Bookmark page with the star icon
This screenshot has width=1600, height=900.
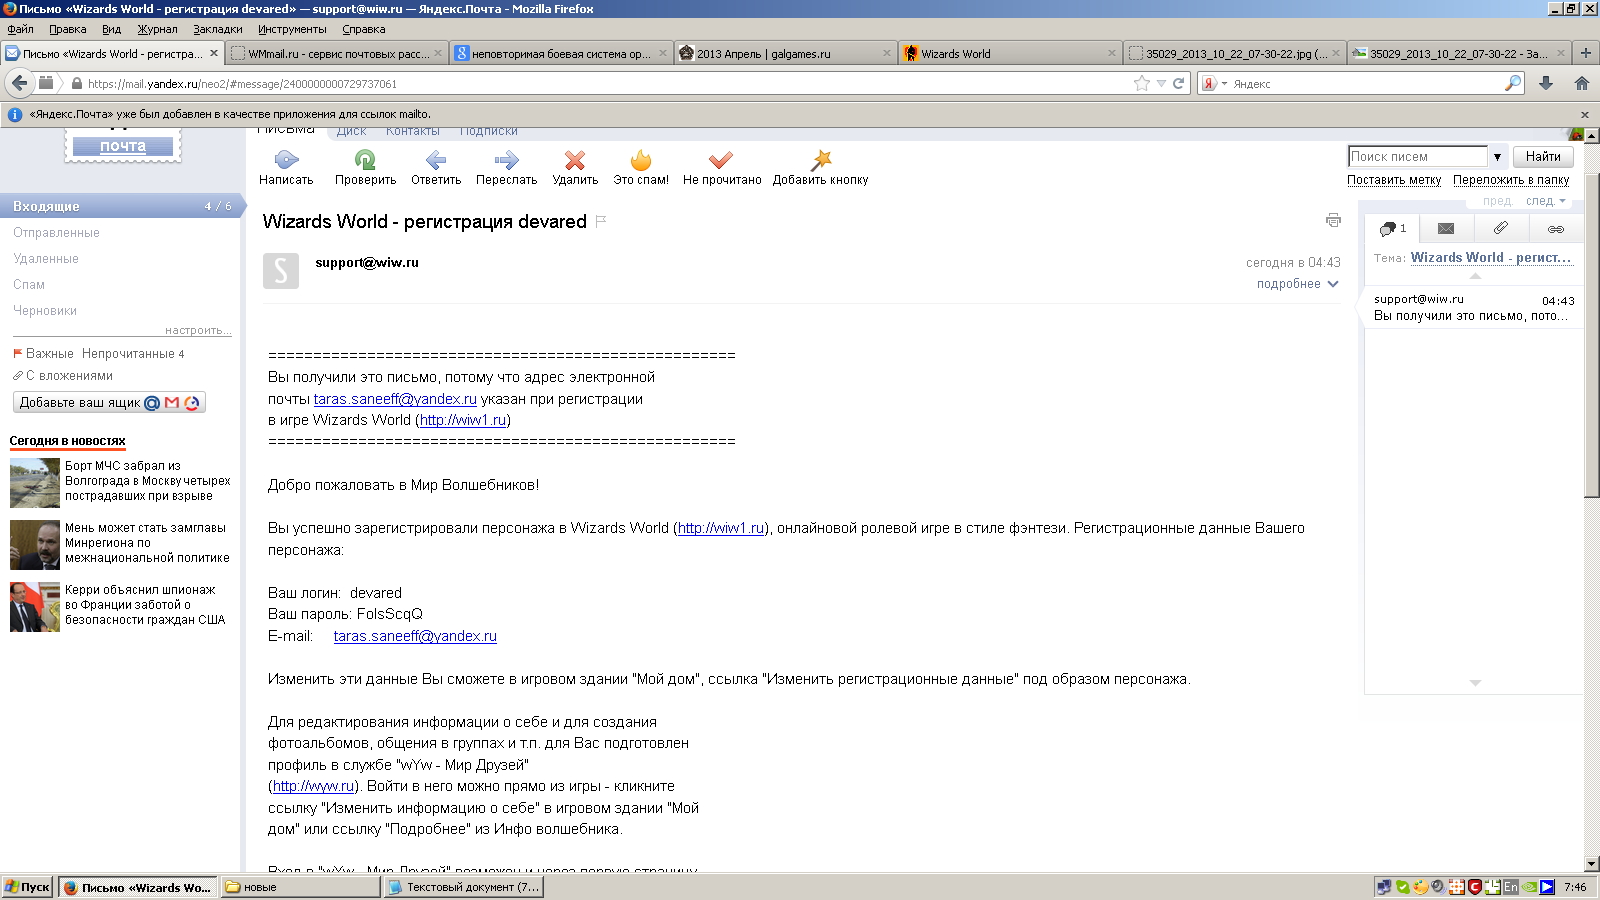point(1142,84)
